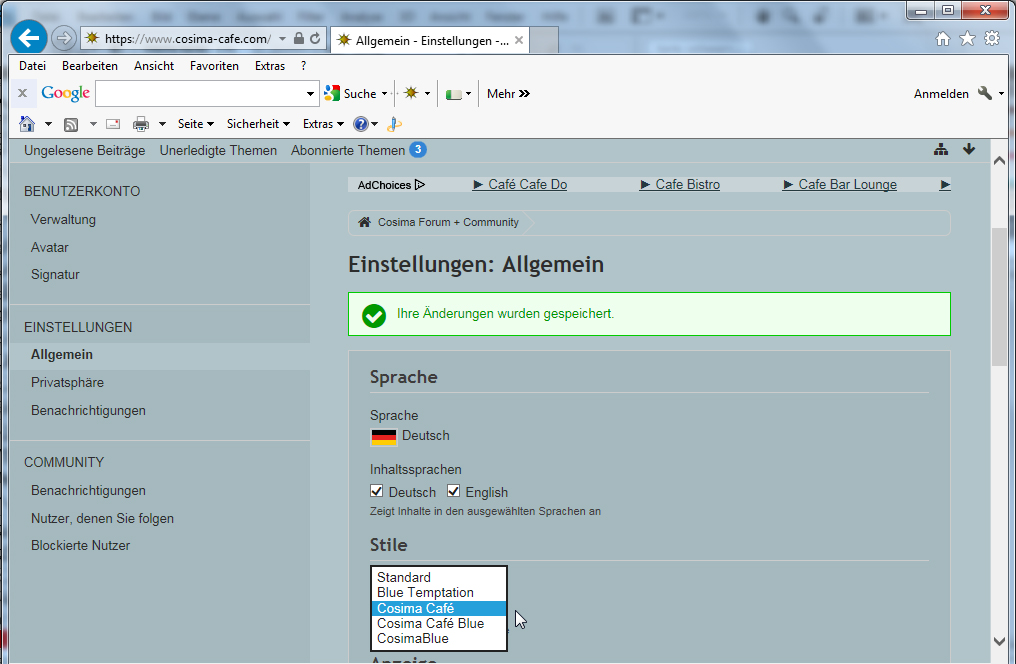The height and width of the screenshot is (664, 1016).
Task: Open the Ansicht menu
Action: coord(153,66)
